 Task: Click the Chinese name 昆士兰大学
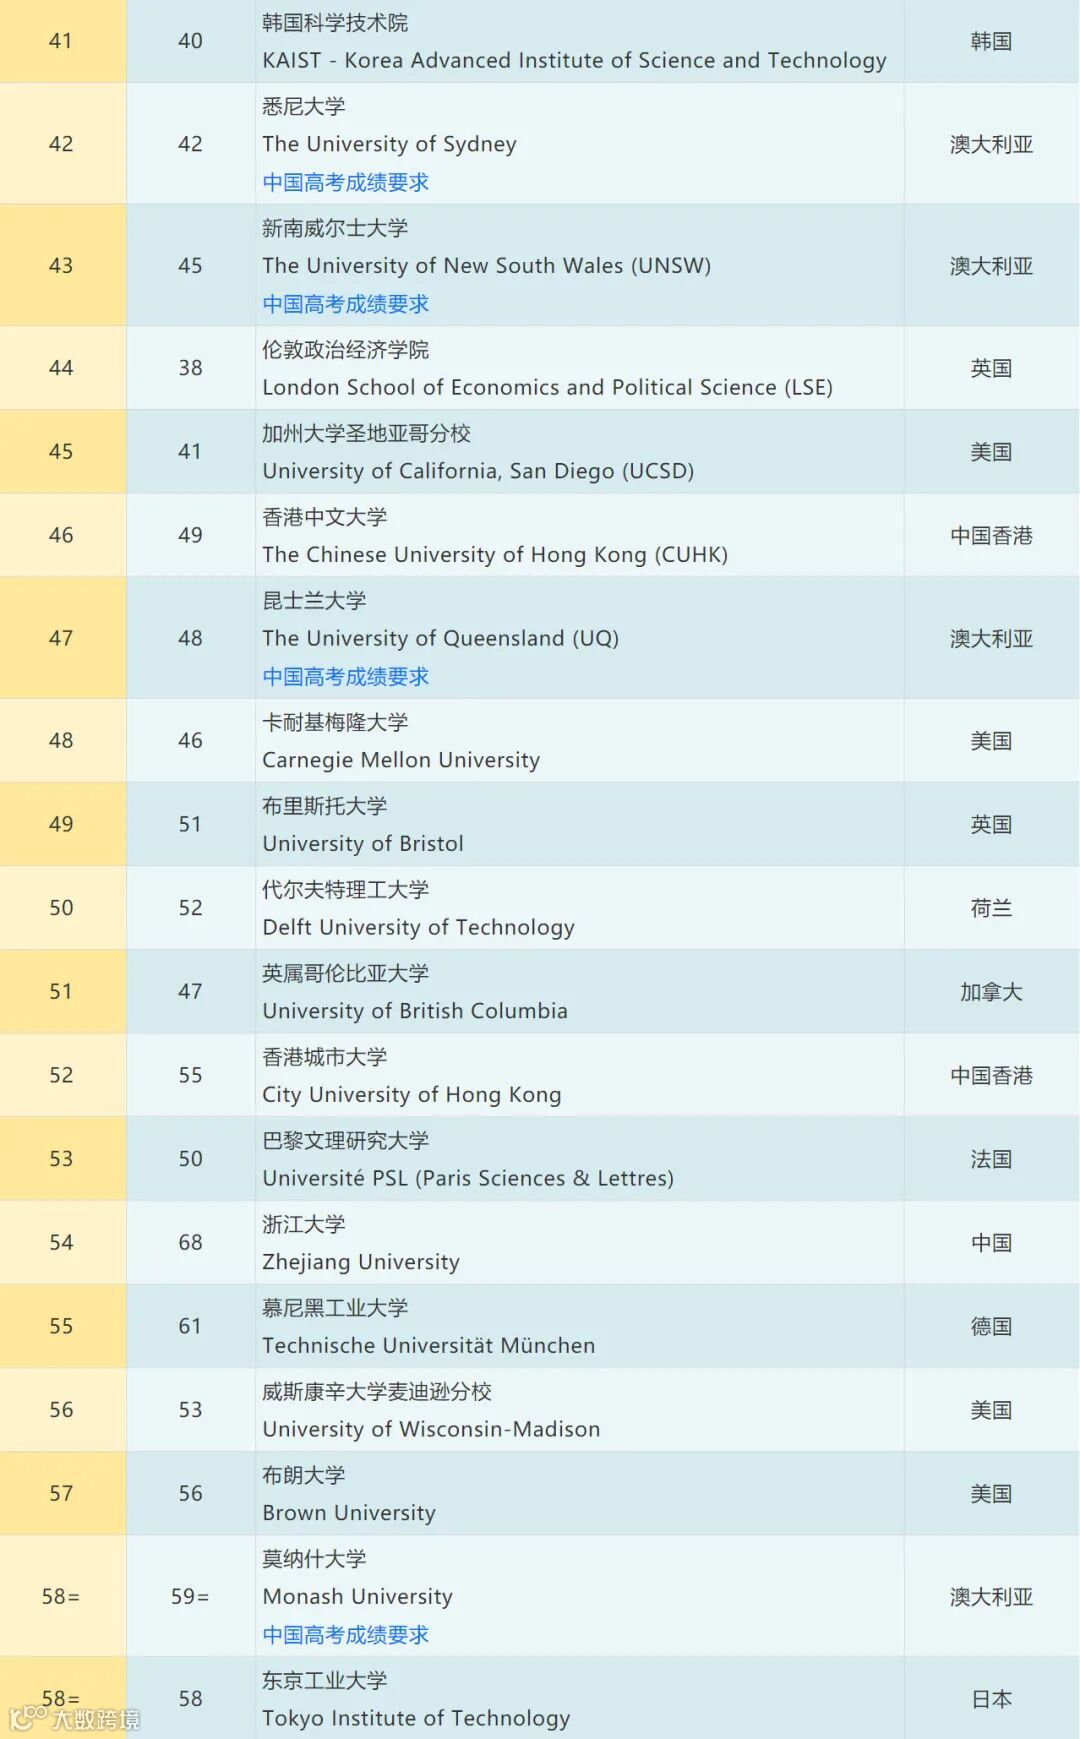coord(314,600)
